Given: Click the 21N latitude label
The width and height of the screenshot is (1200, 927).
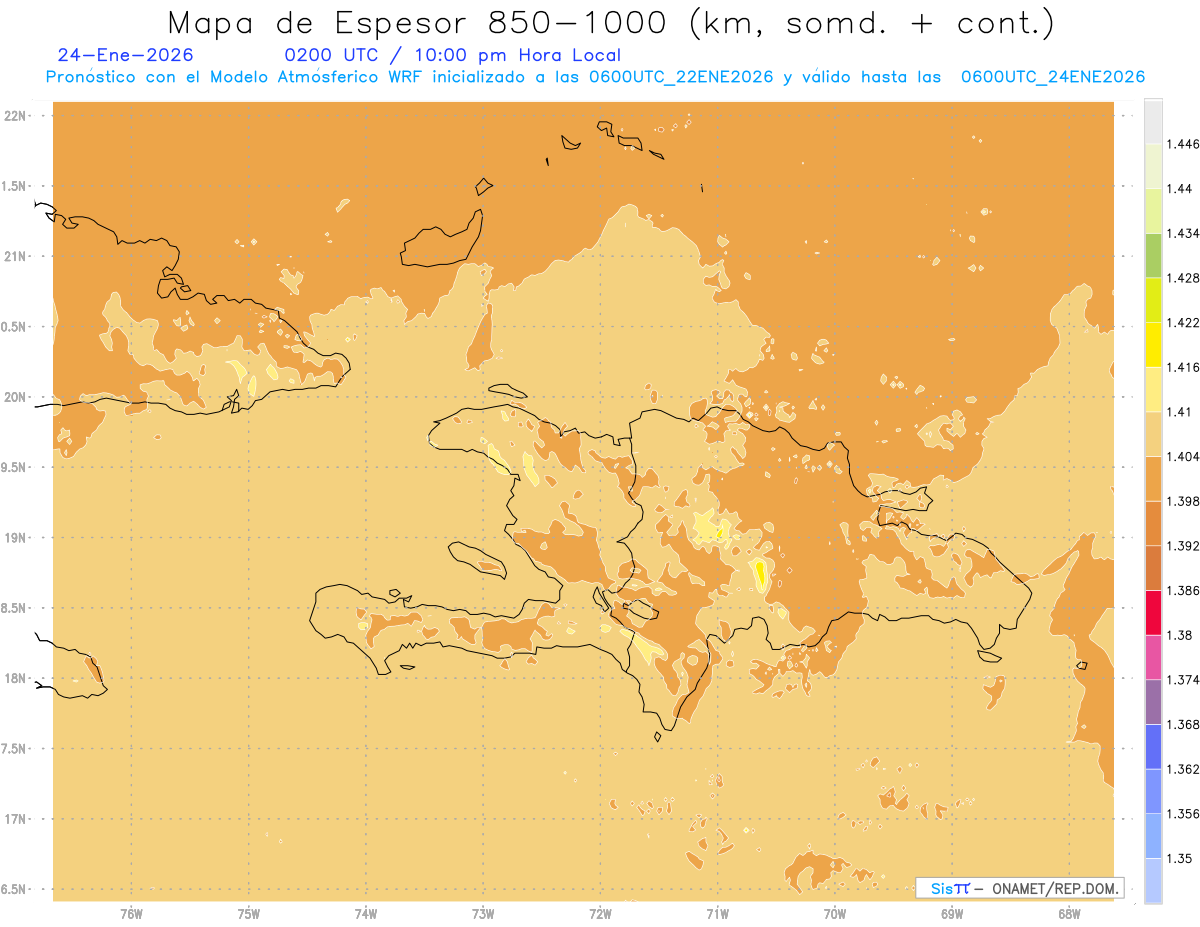Looking at the screenshot, I should (x=16, y=256).
